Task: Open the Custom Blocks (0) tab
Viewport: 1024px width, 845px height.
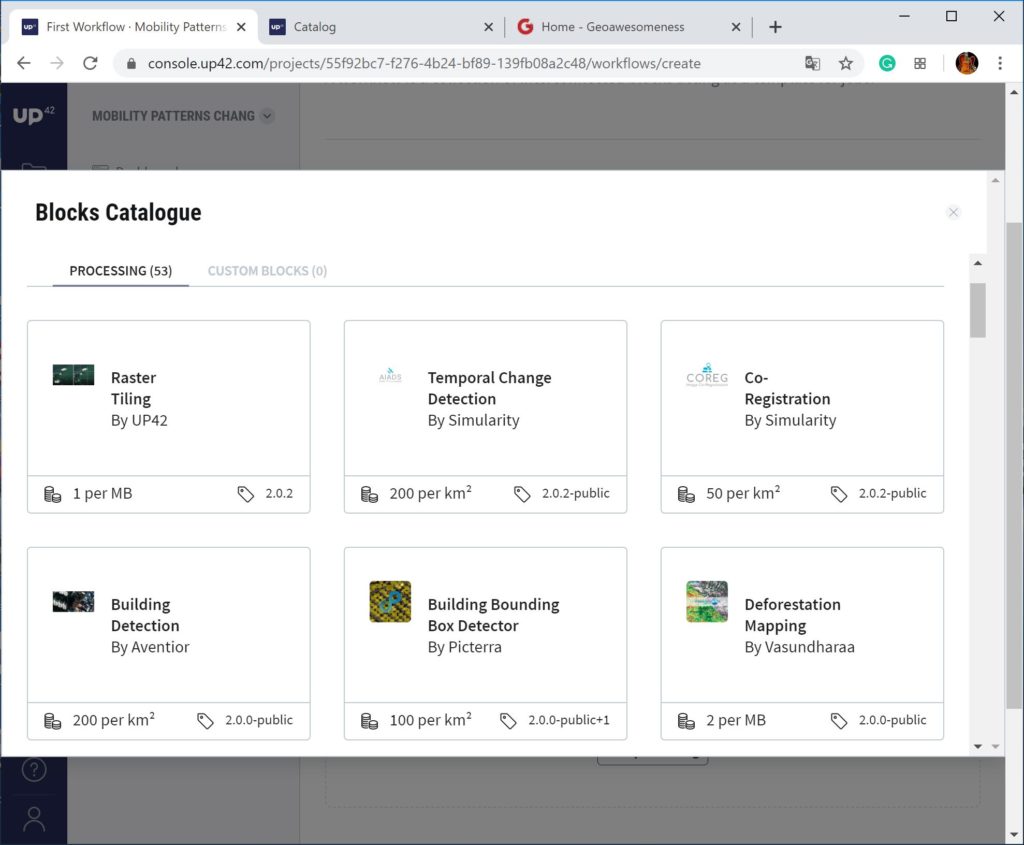Action: (267, 270)
